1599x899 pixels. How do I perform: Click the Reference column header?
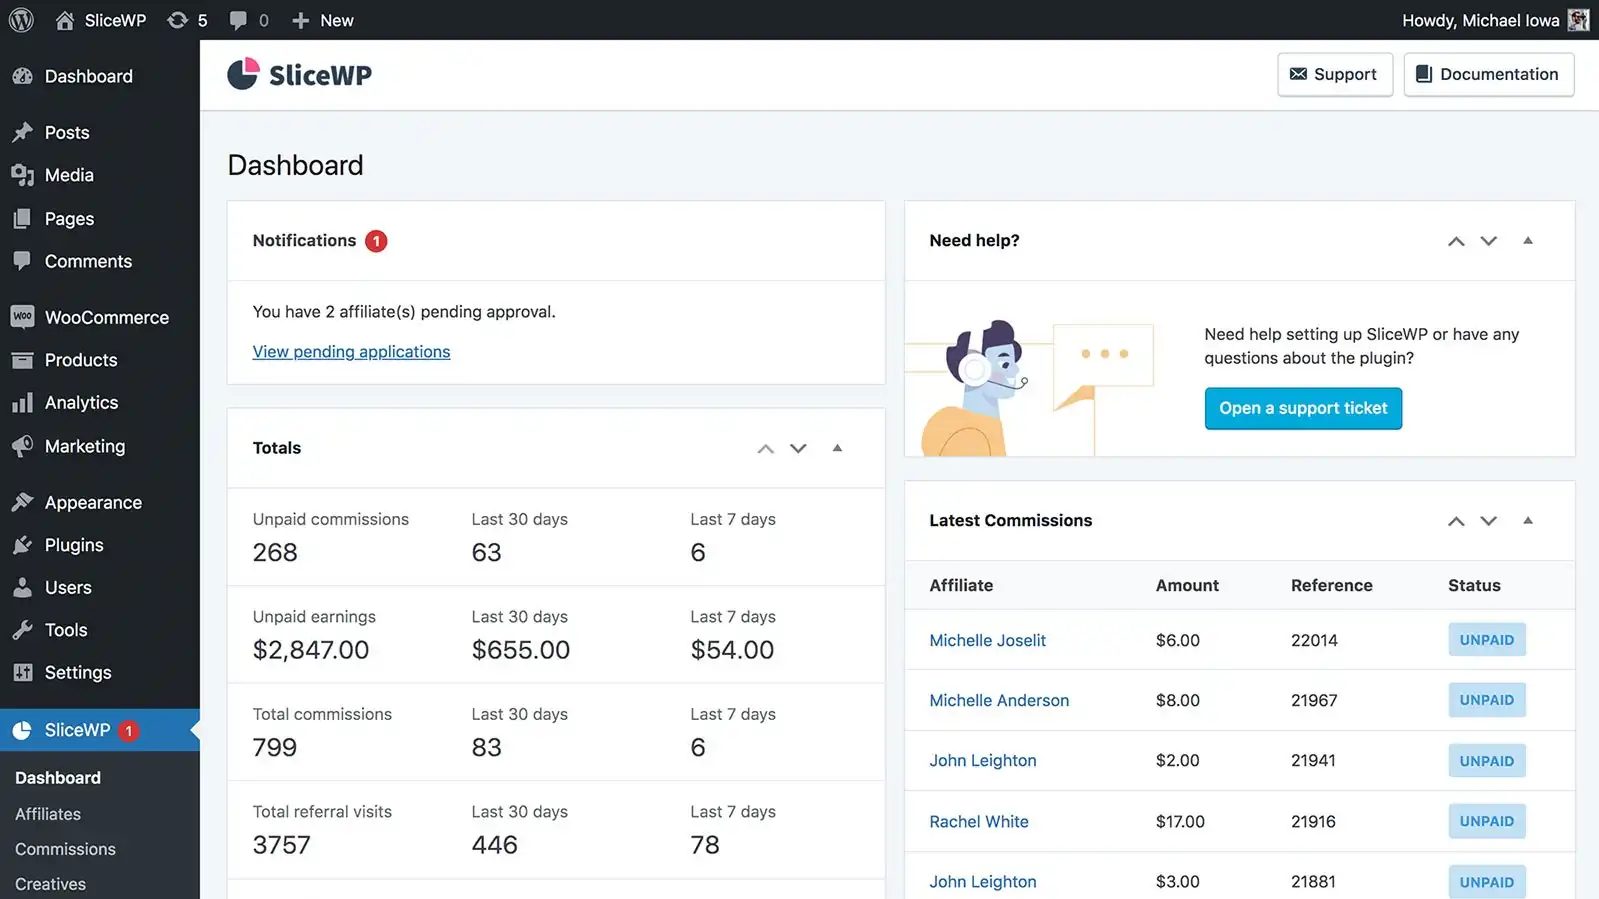1331,585
